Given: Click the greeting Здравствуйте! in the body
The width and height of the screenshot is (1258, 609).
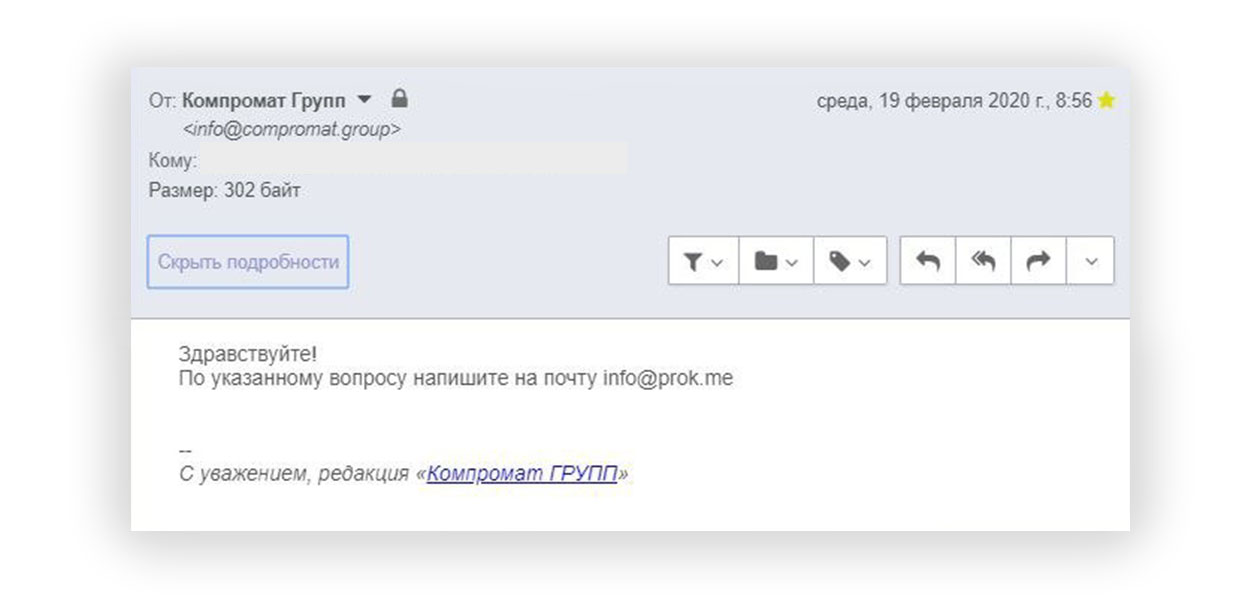Looking at the screenshot, I should coord(248,354).
